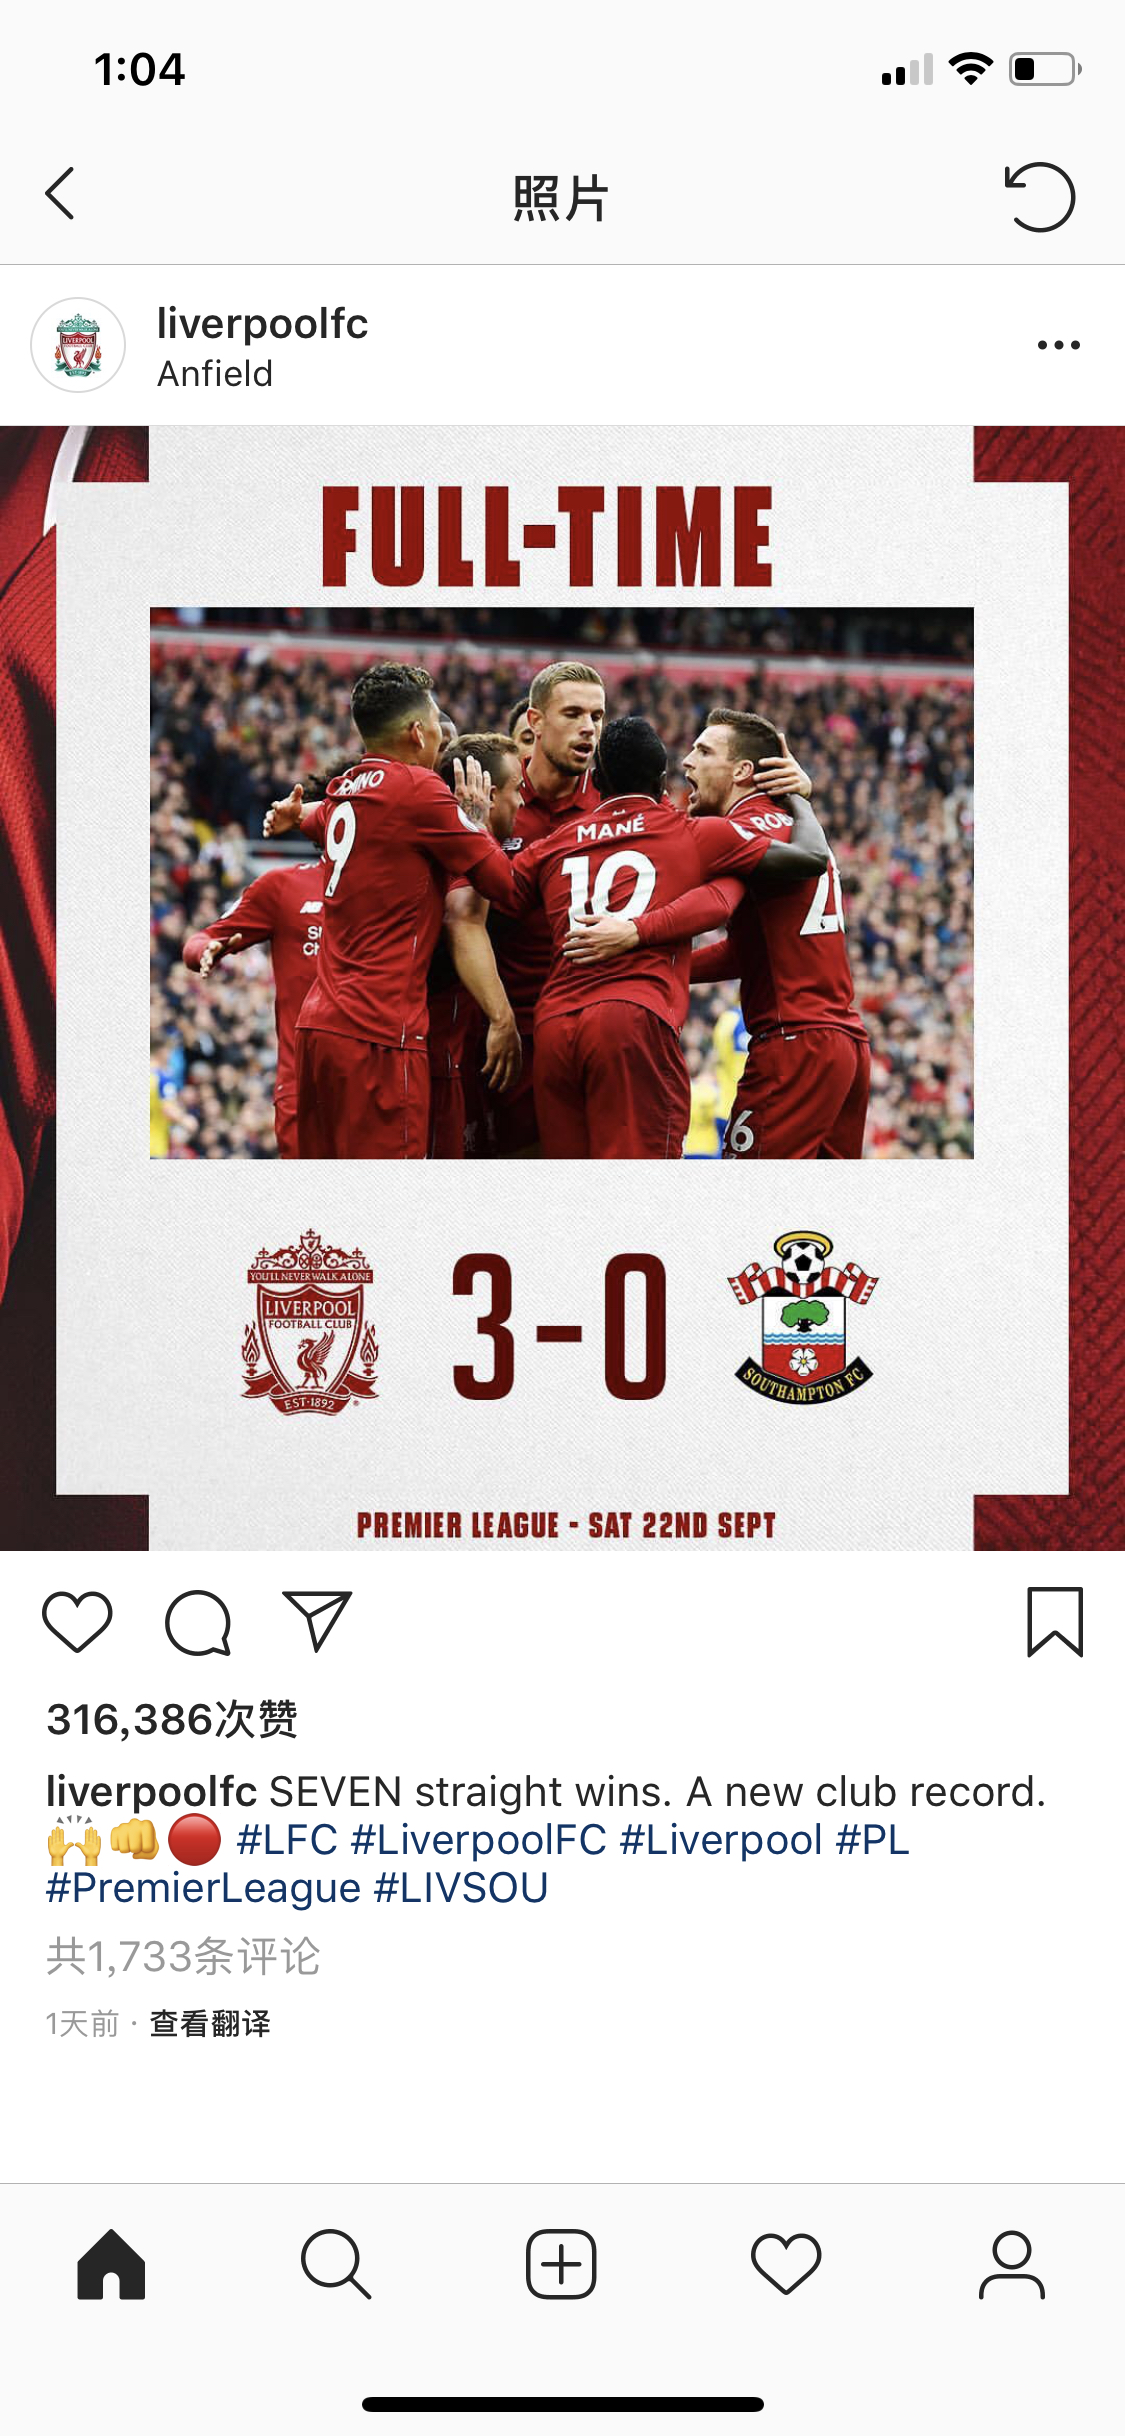Tap the back arrow icon
Screen dimensions: 1125x2436
[60, 194]
